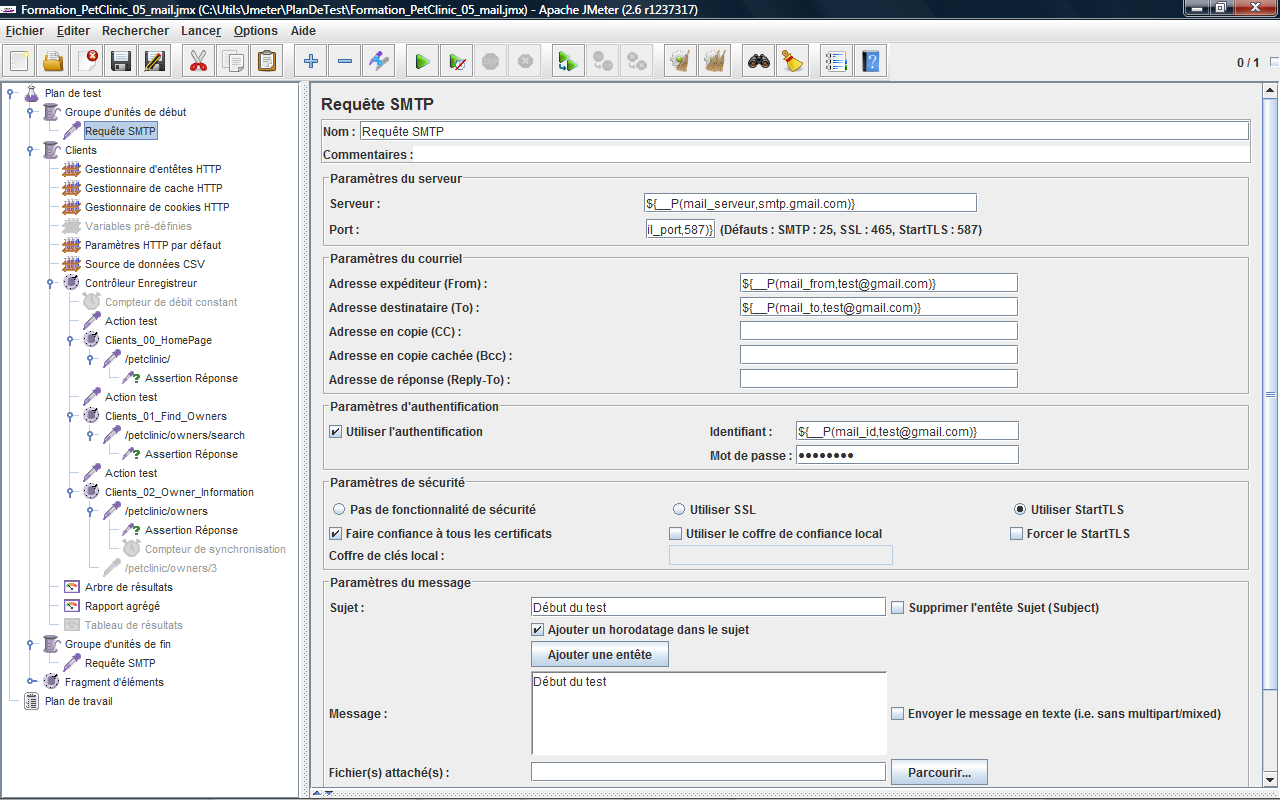The height and width of the screenshot is (800, 1280).
Task: Open the Help book icon in the toolbar
Action: (871, 62)
